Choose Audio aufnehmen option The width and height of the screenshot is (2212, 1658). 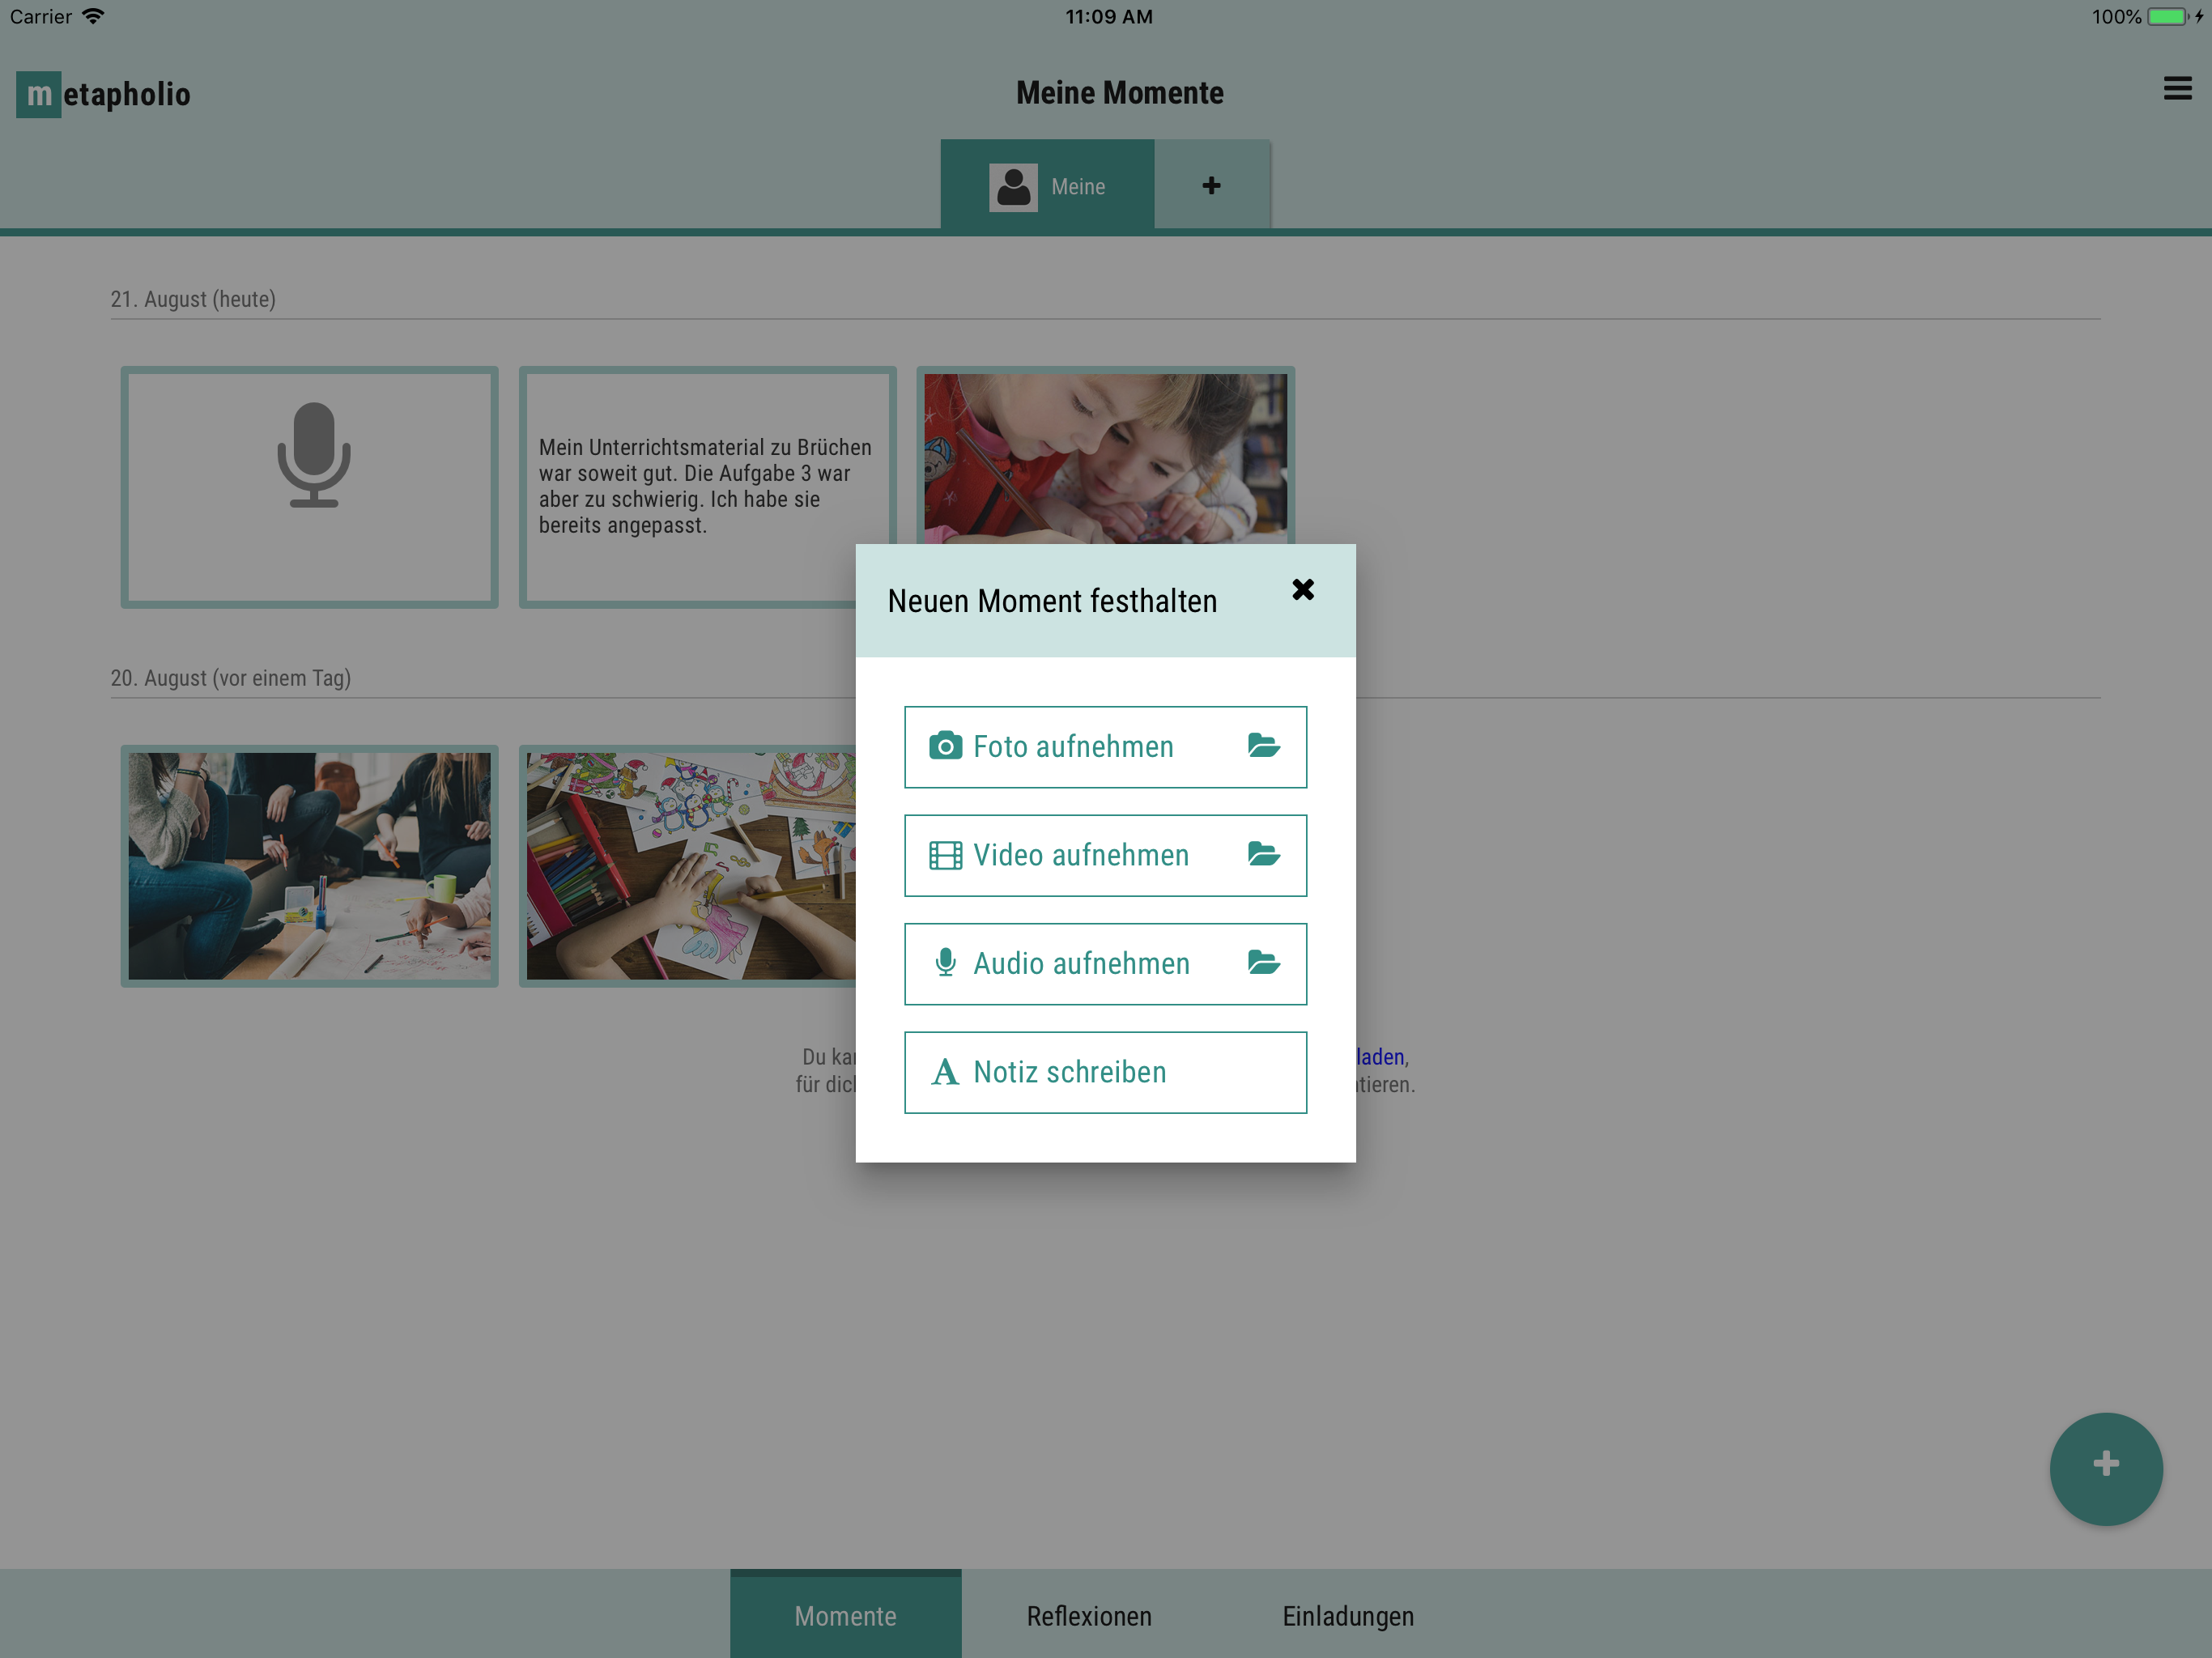1080,964
